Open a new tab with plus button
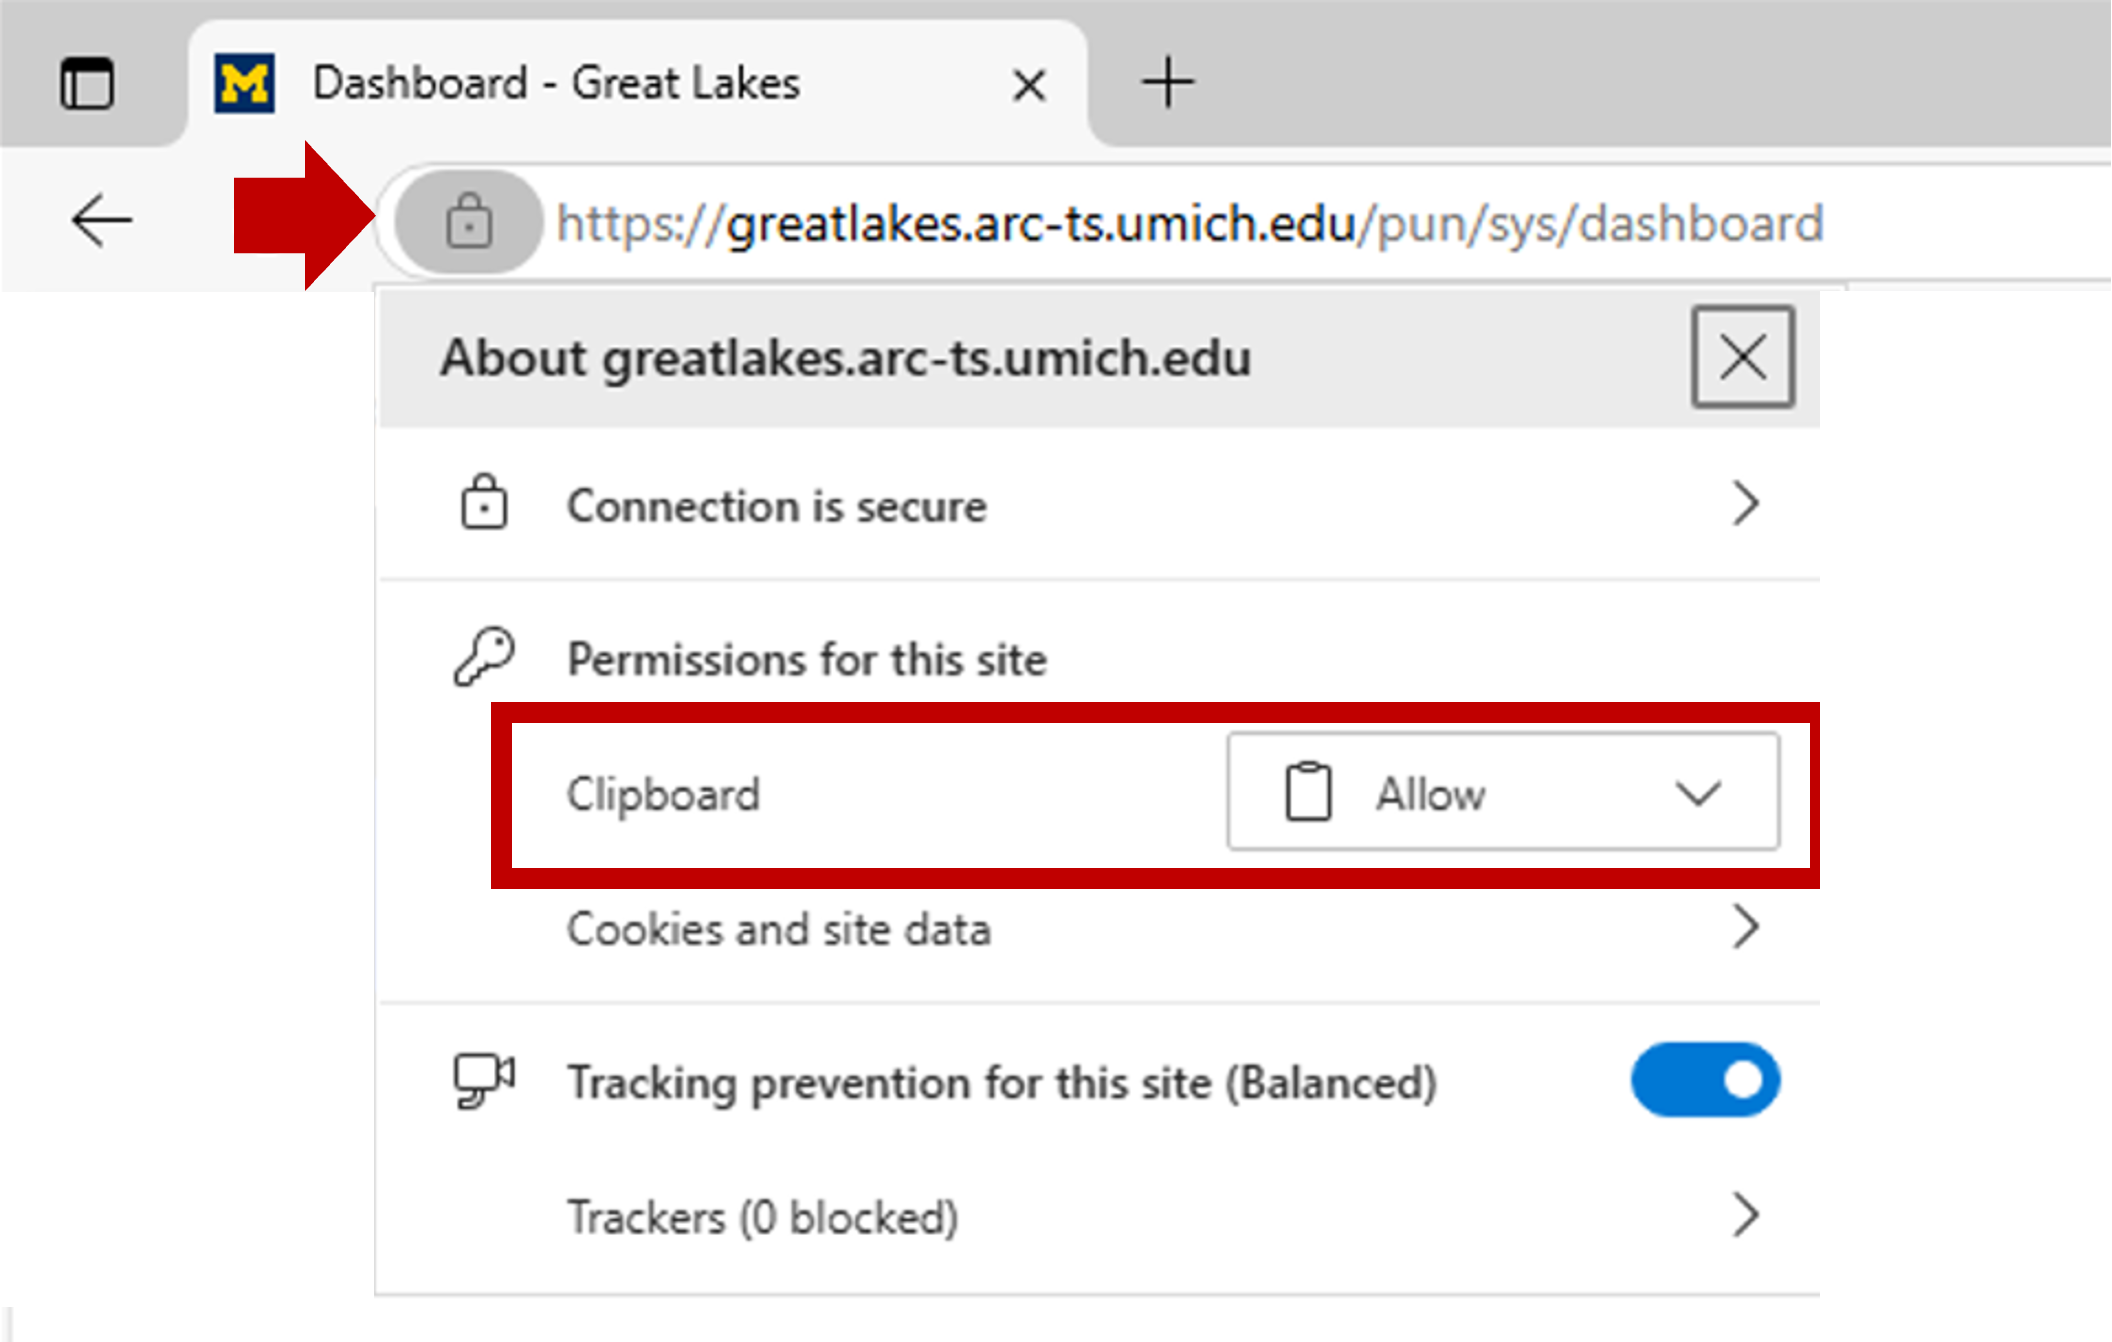 pyautogui.click(x=1167, y=82)
